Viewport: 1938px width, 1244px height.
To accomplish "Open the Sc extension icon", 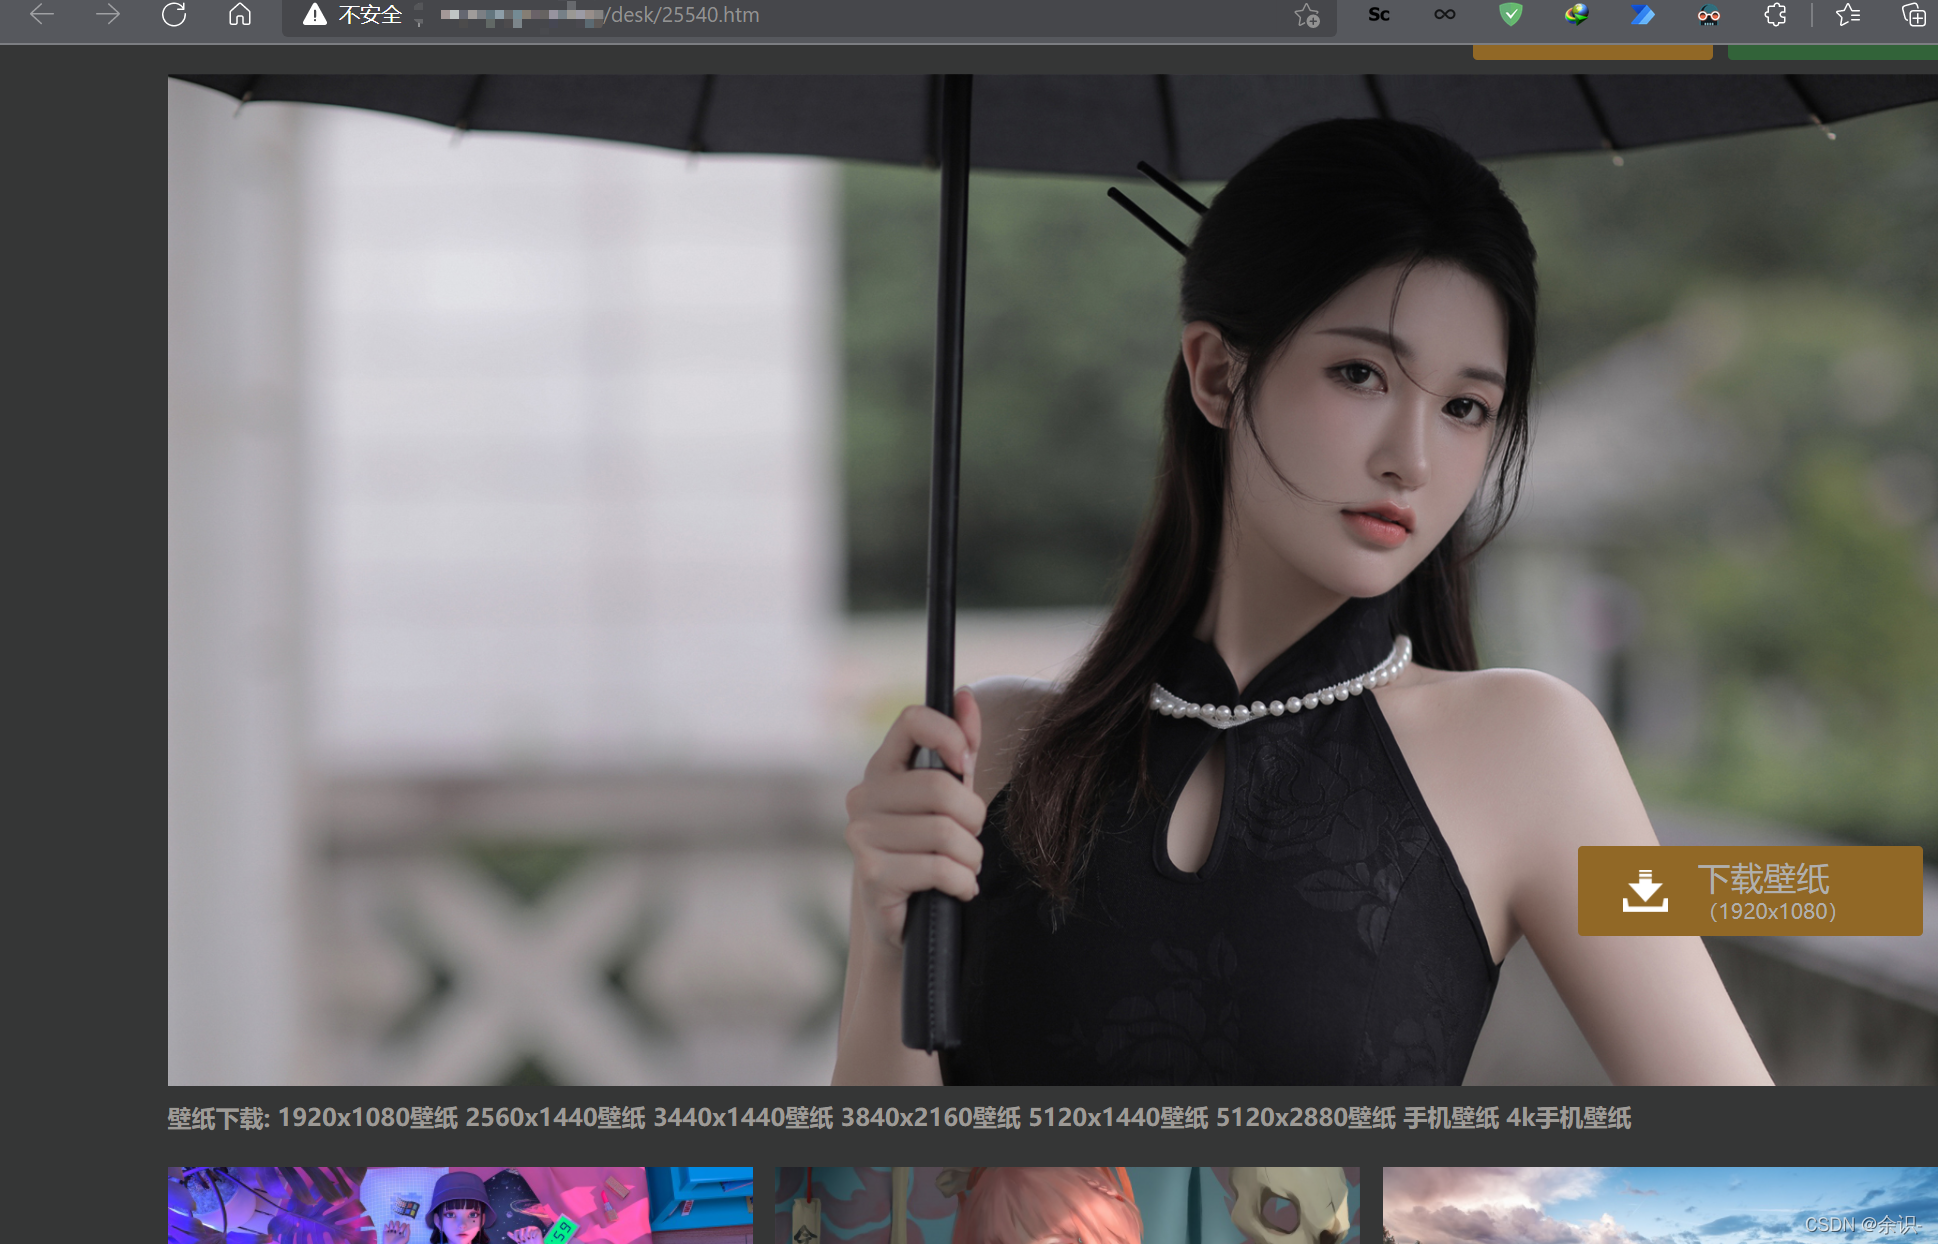I will click(x=1379, y=15).
